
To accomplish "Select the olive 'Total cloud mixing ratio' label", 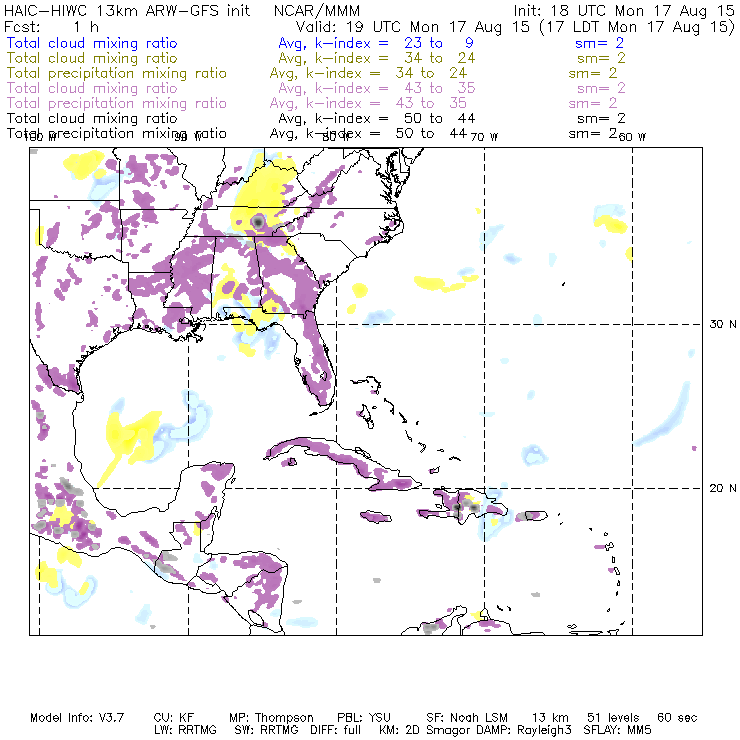I will pos(92,58).
